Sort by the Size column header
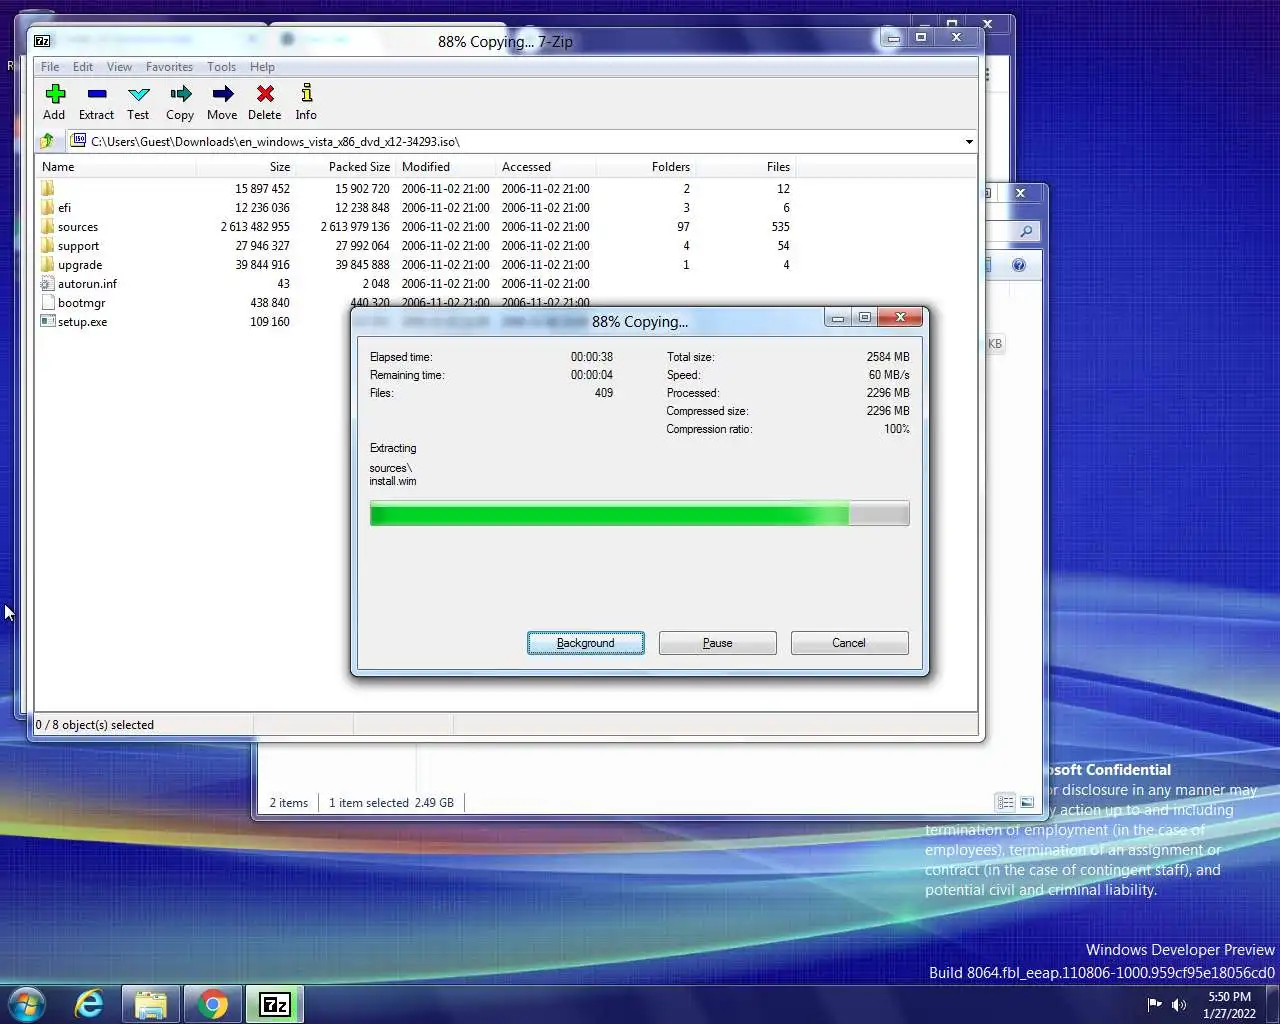The width and height of the screenshot is (1280, 1024). click(x=246, y=167)
